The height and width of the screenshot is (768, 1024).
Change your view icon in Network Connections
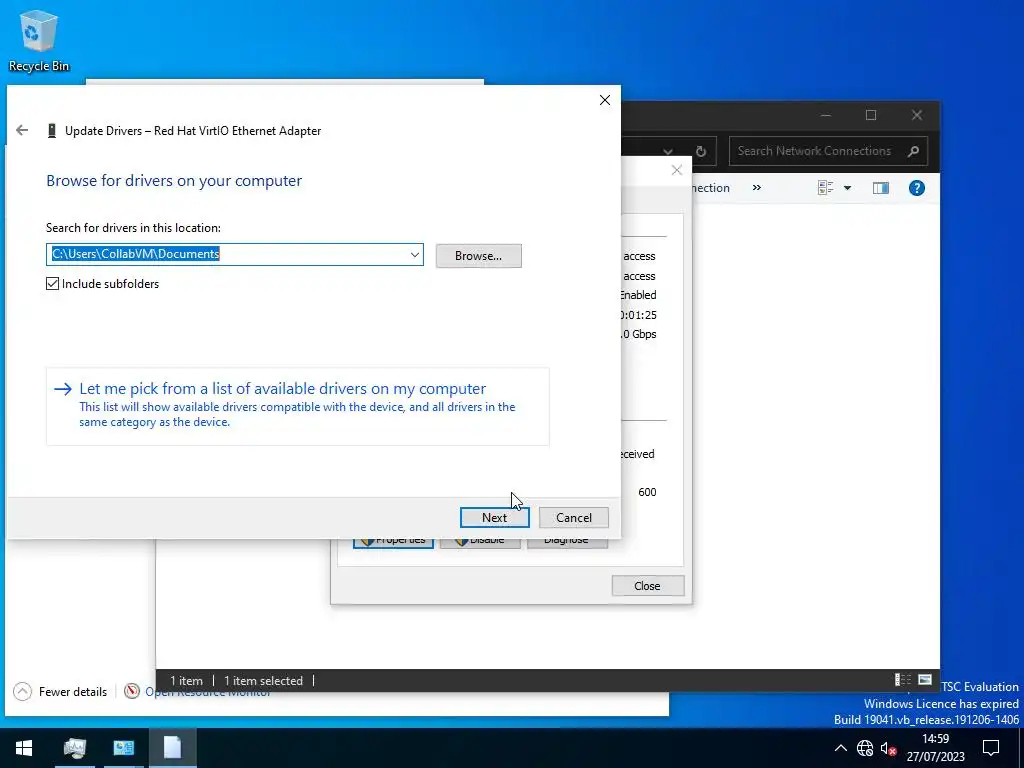click(825, 188)
